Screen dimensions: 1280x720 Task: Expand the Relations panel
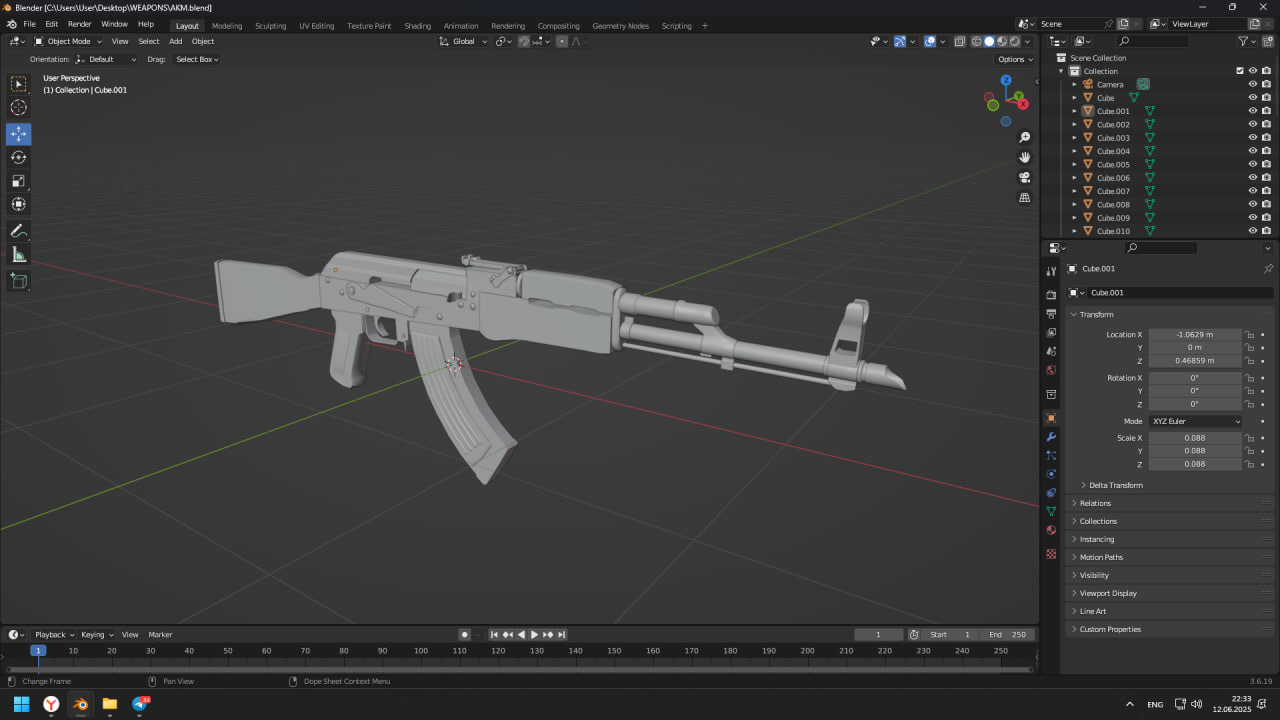pos(1095,503)
